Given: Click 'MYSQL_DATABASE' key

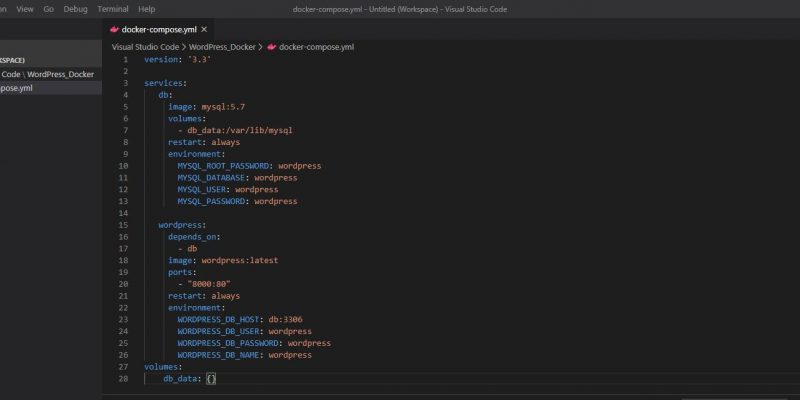Looking at the screenshot, I should coord(211,178).
